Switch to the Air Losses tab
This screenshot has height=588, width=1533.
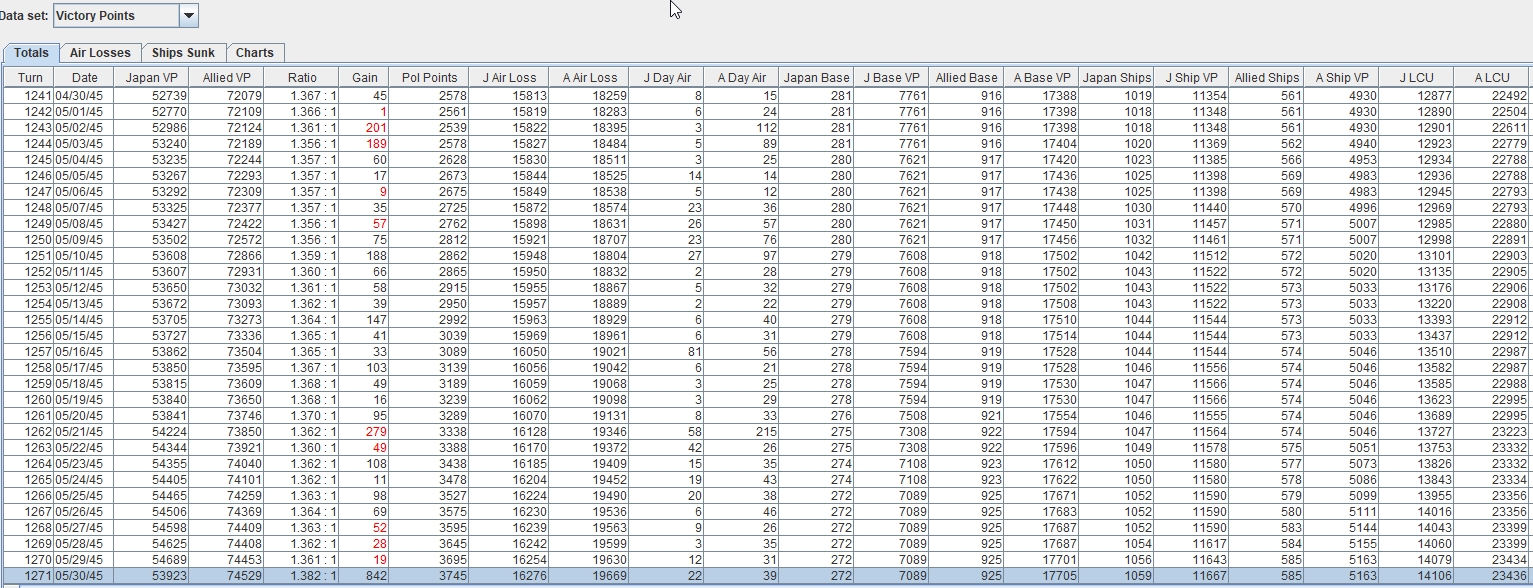(x=100, y=53)
